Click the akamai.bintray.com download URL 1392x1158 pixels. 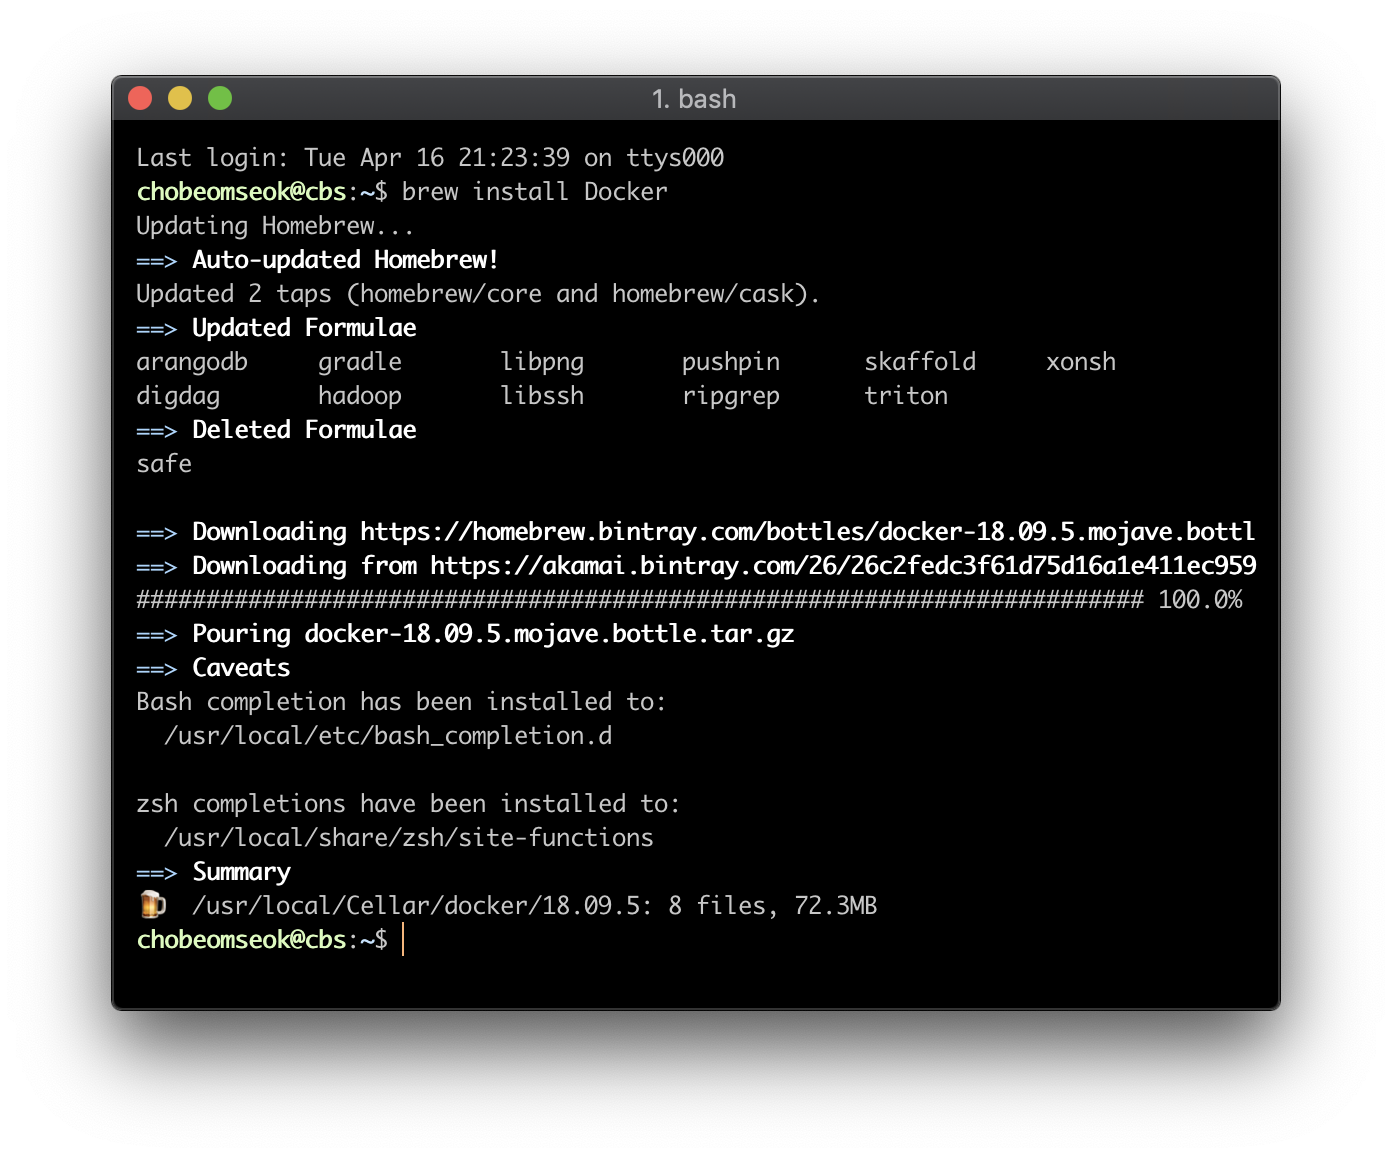coord(843,566)
